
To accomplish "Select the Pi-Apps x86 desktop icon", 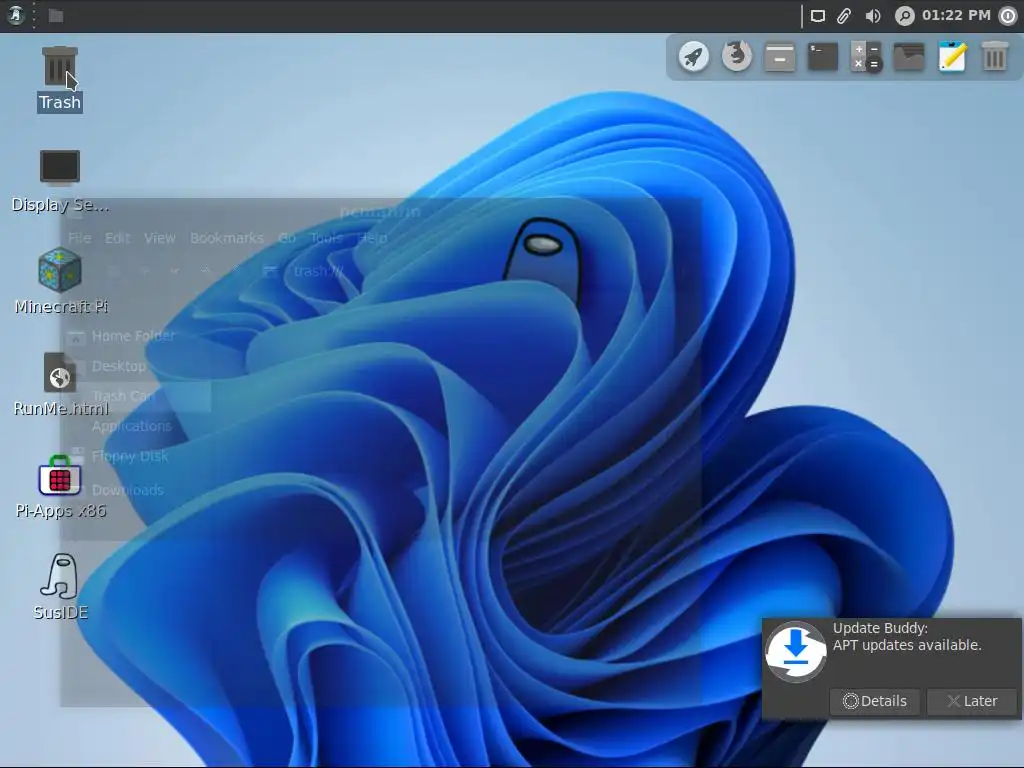I will (x=60, y=487).
